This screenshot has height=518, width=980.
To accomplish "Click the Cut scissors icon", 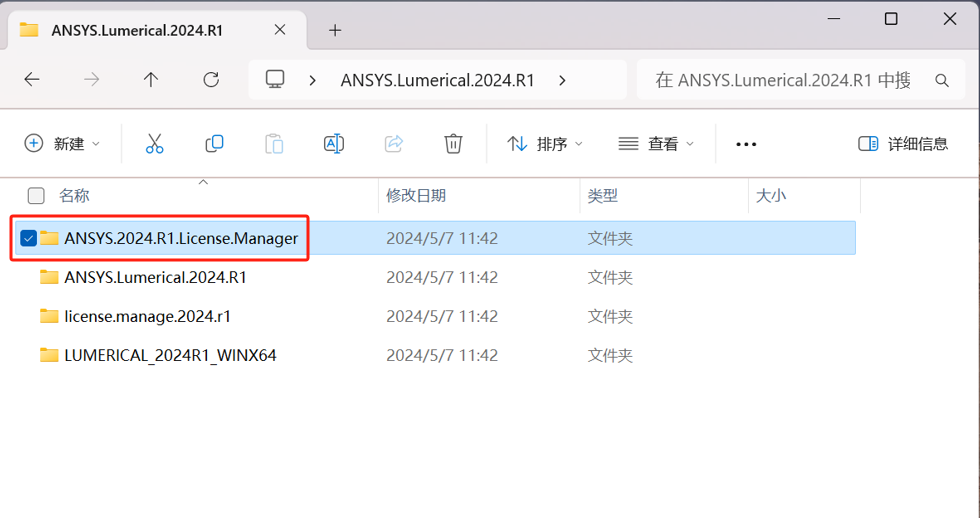I will click(154, 144).
